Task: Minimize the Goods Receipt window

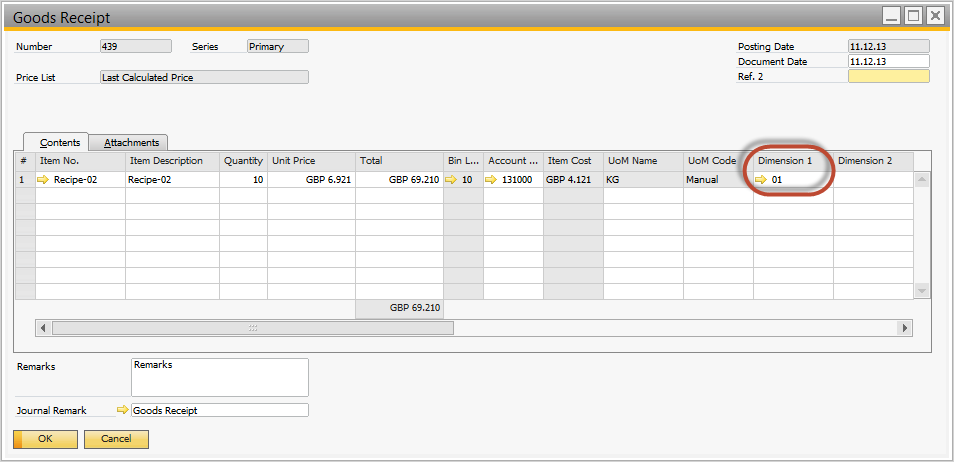Action: (892, 16)
